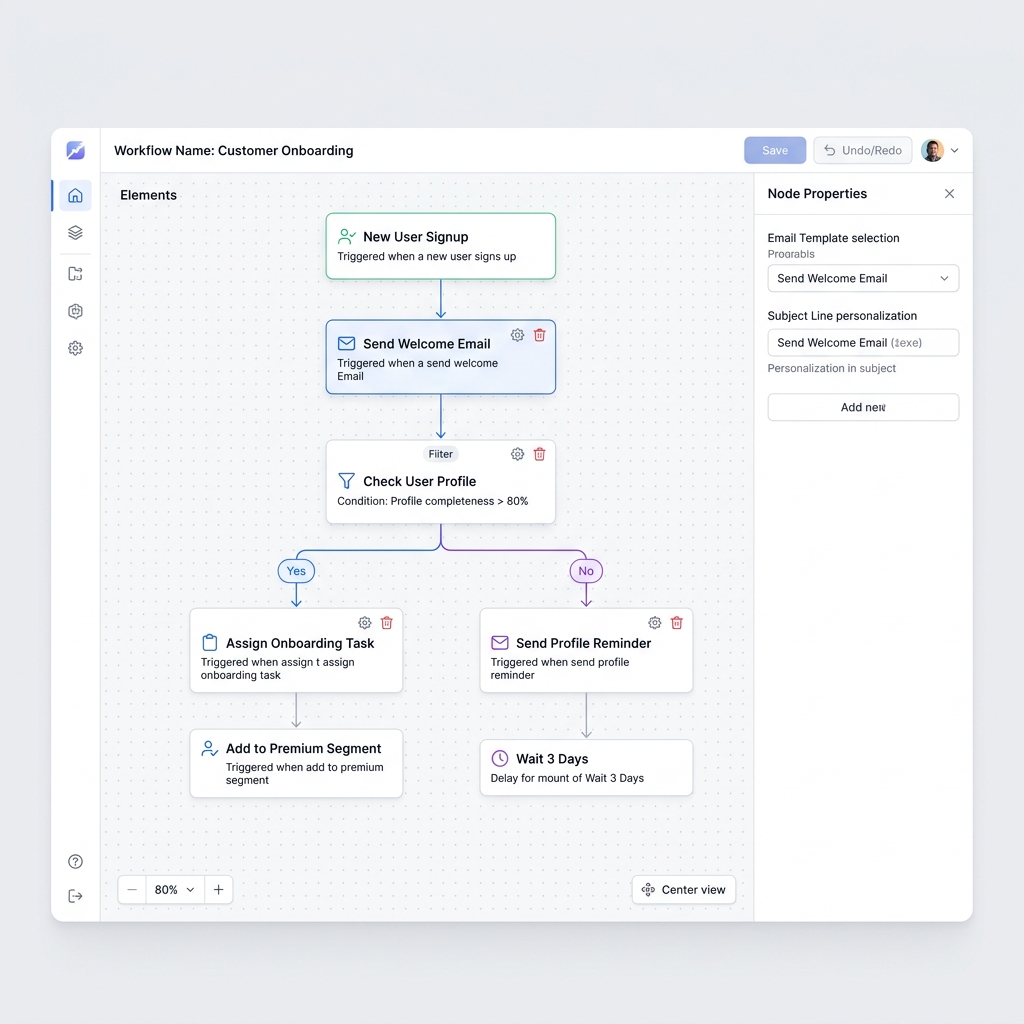Click the robot/AI icon in sidebar
Screen dimensions: 1024x1024
pyautogui.click(x=75, y=311)
